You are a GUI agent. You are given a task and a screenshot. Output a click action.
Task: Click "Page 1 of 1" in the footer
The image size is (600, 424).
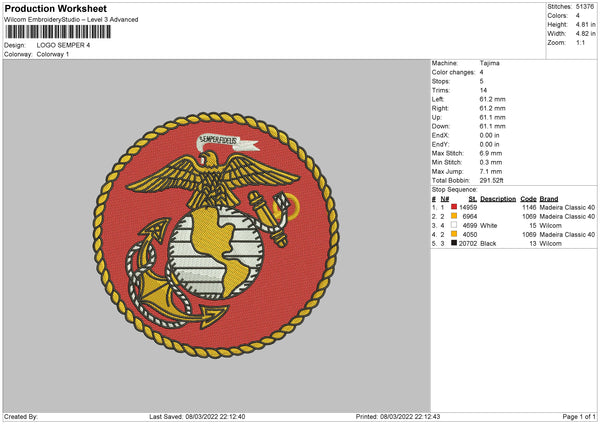579,417
